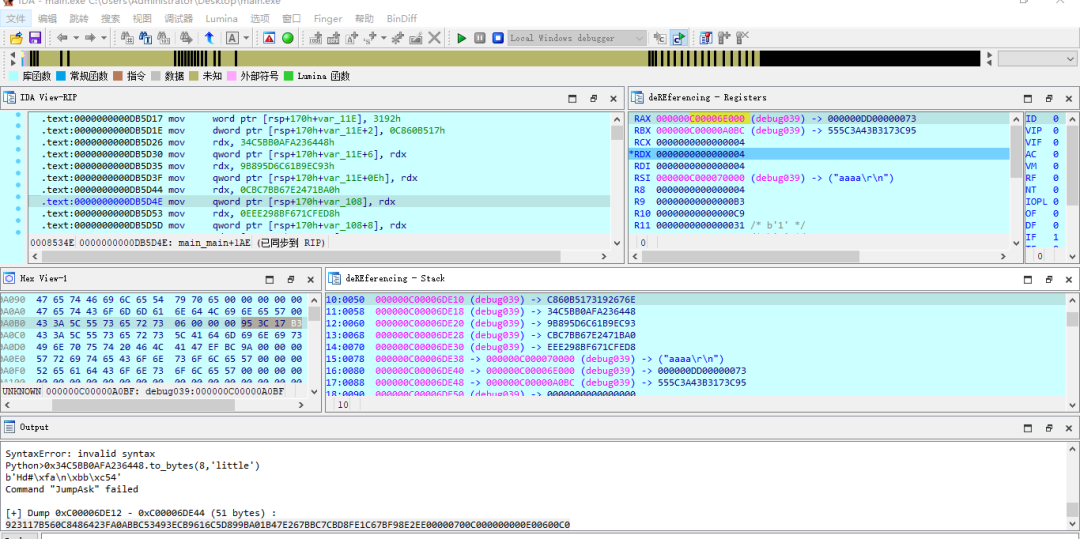The width and height of the screenshot is (1080, 539).
Task: Terminate process with blue stop button
Action: pos(498,38)
